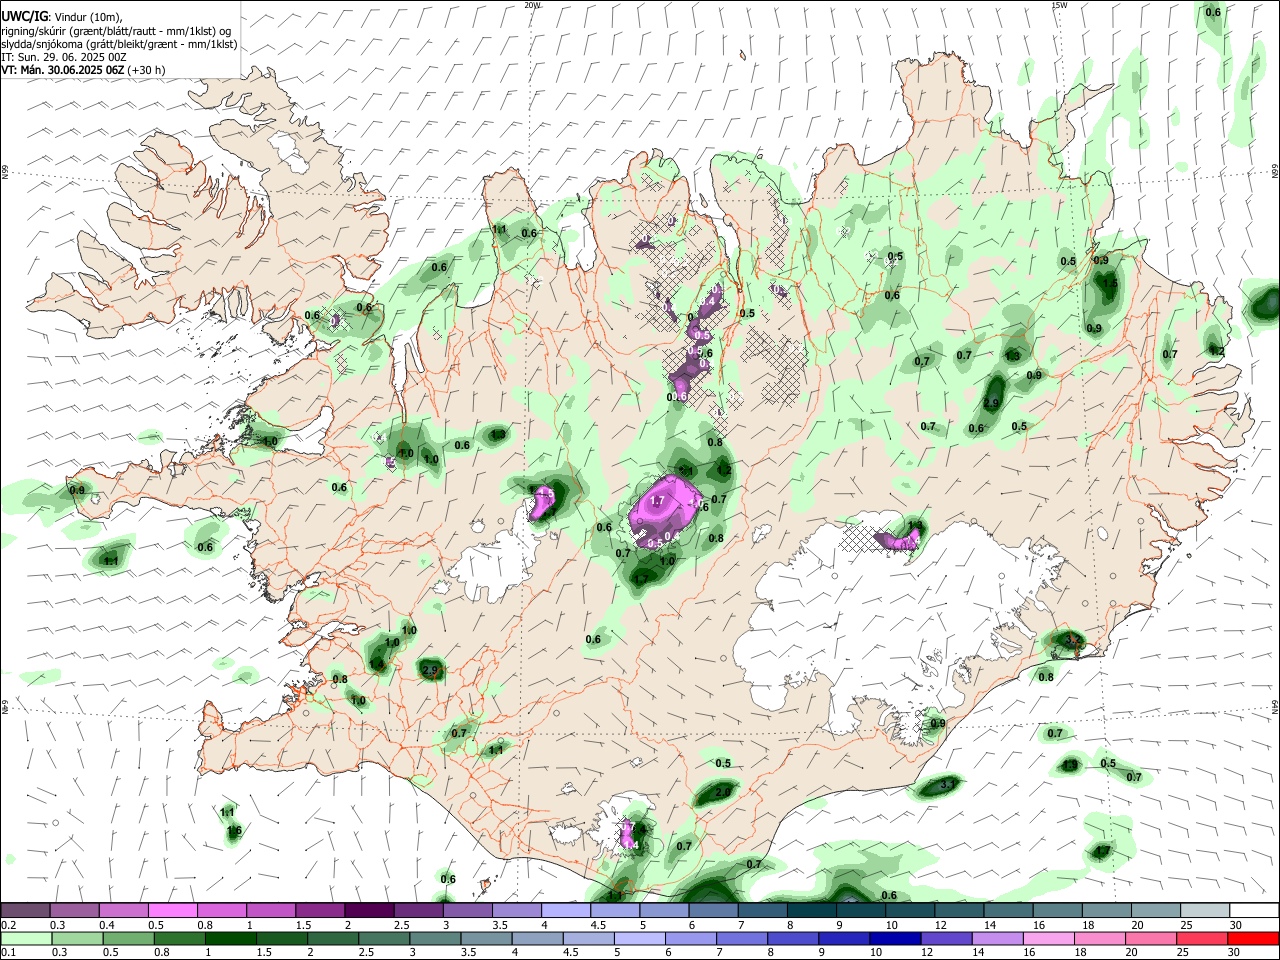The height and width of the screenshot is (960, 1280).
Task: Pick the violet 3 swatch in upper legend
Action: pos(468,910)
